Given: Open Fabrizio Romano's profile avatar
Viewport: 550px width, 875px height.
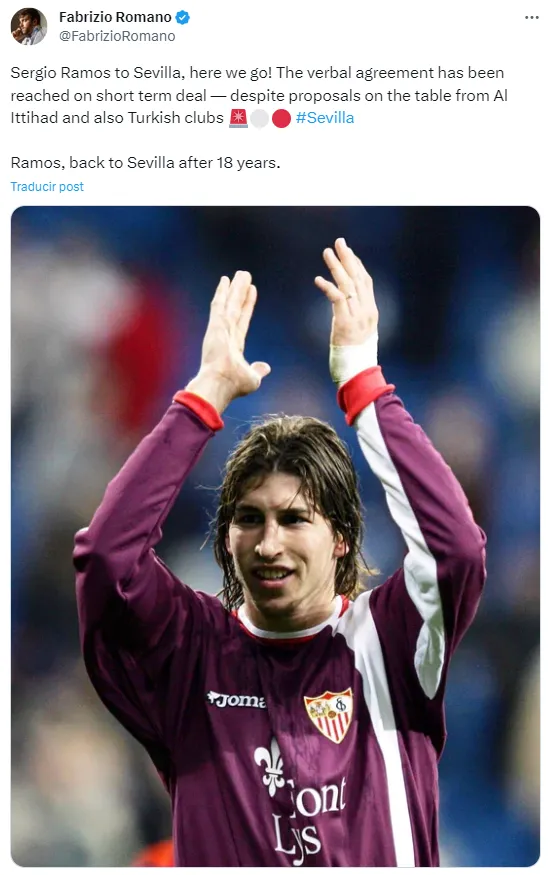Looking at the screenshot, I should coord(28,26).
